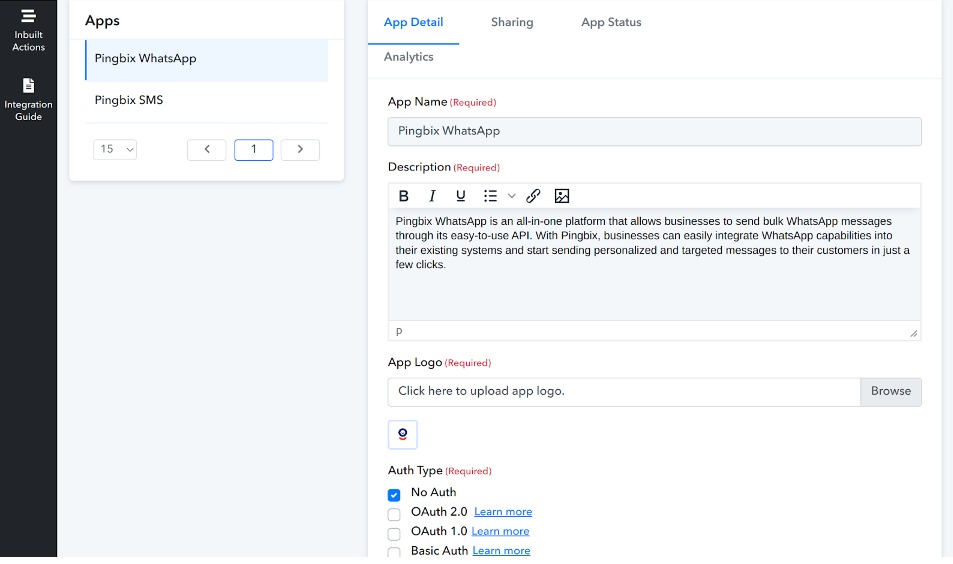Toggle bold formatting in description editor

(404, 196)
